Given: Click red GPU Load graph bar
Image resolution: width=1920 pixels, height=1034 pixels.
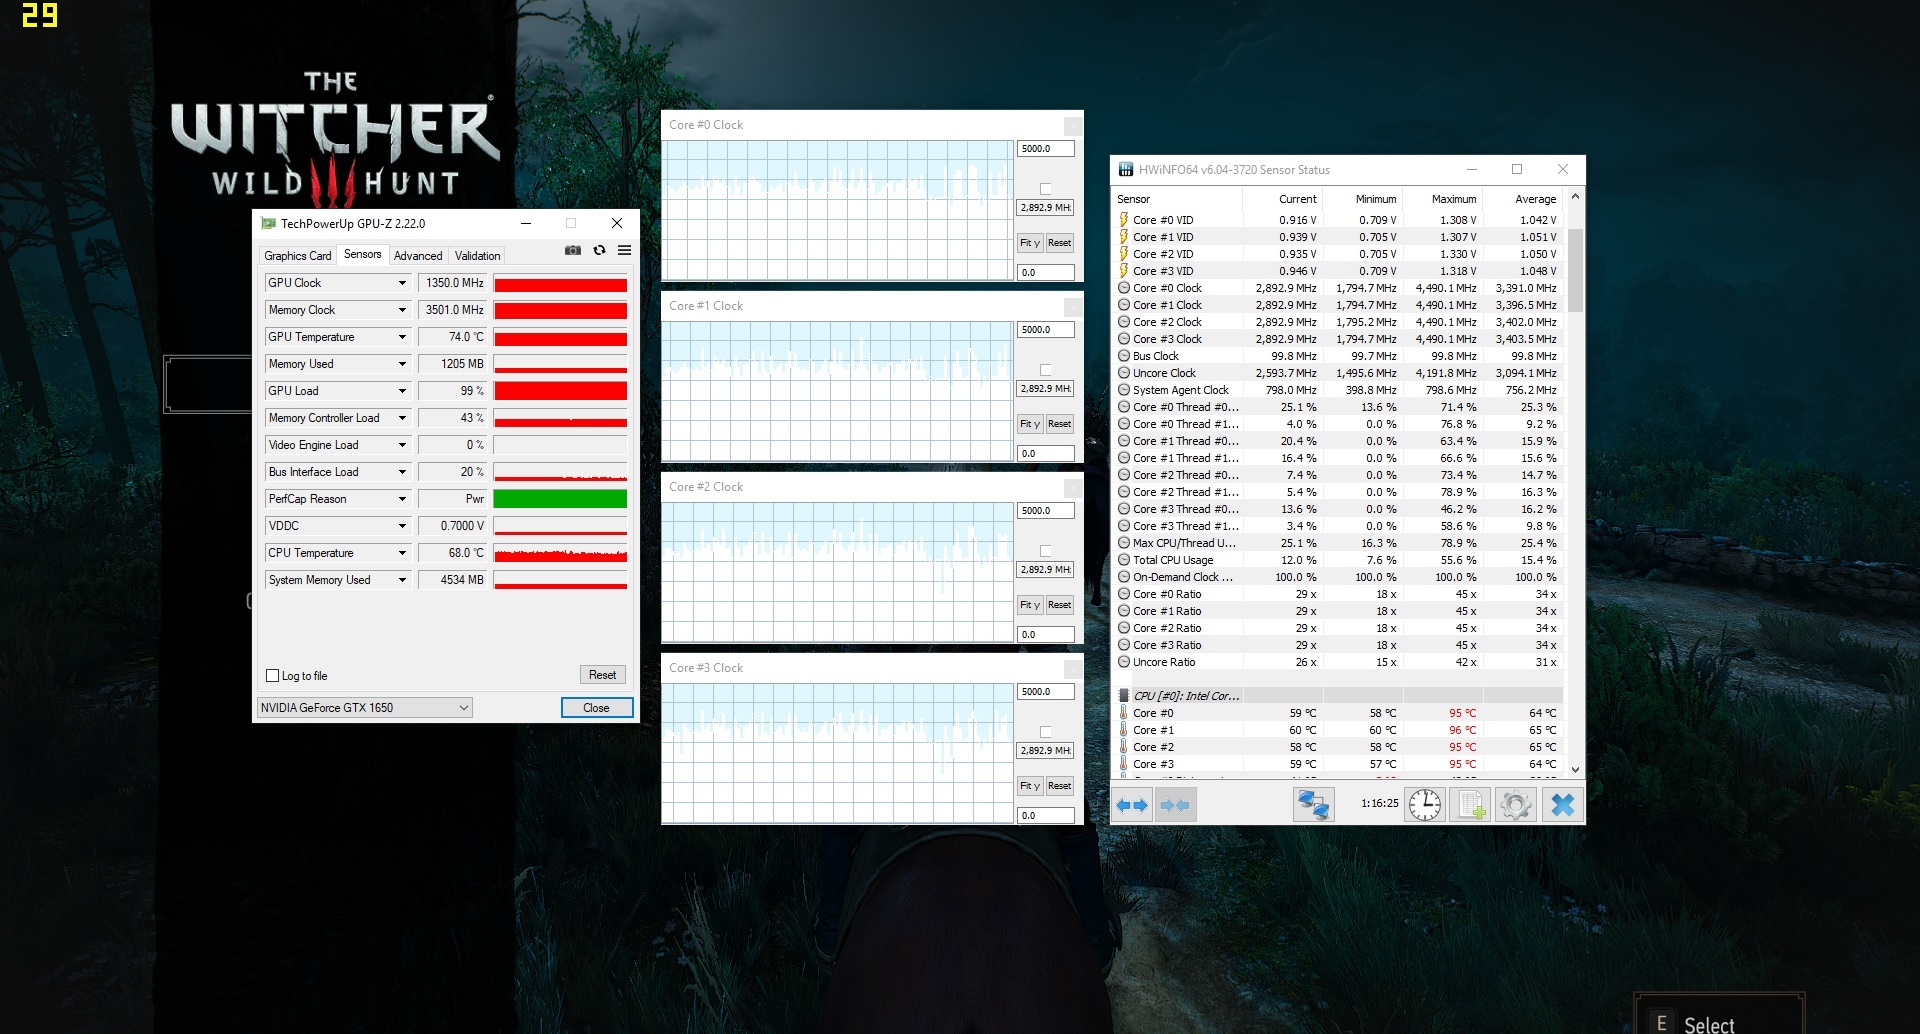Looking at the screenshot, I should click(x=560, y=391).
